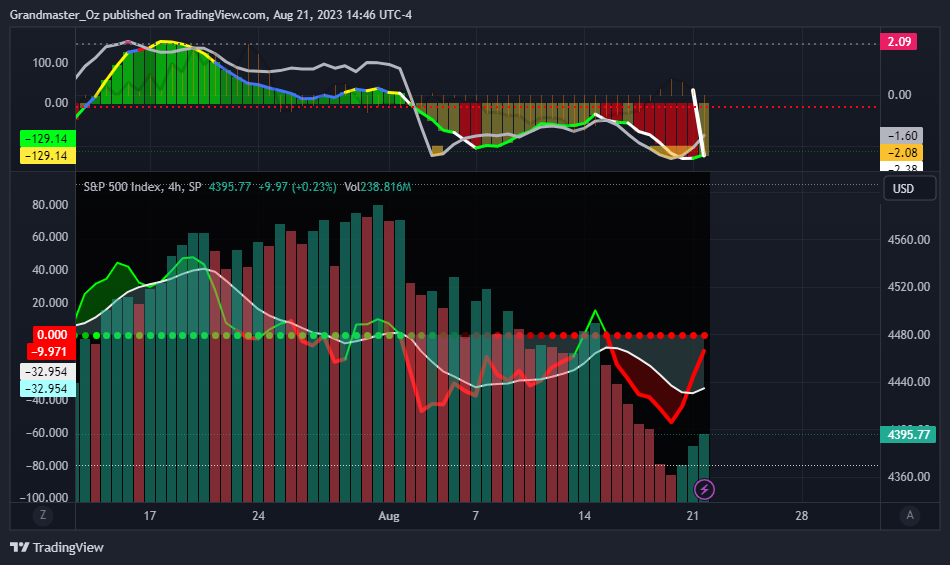The image size is (950, 565).
Task: Click the green -129.14 value label
Action: (x=48, y=139)
